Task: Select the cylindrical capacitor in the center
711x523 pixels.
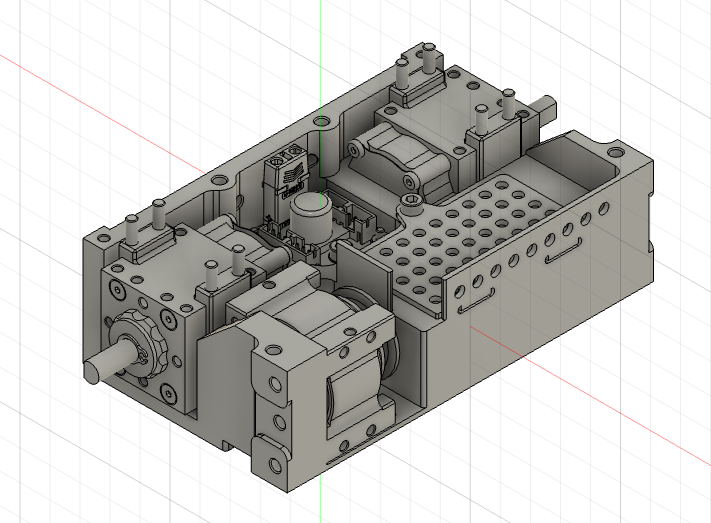Action: coord(312,215)
